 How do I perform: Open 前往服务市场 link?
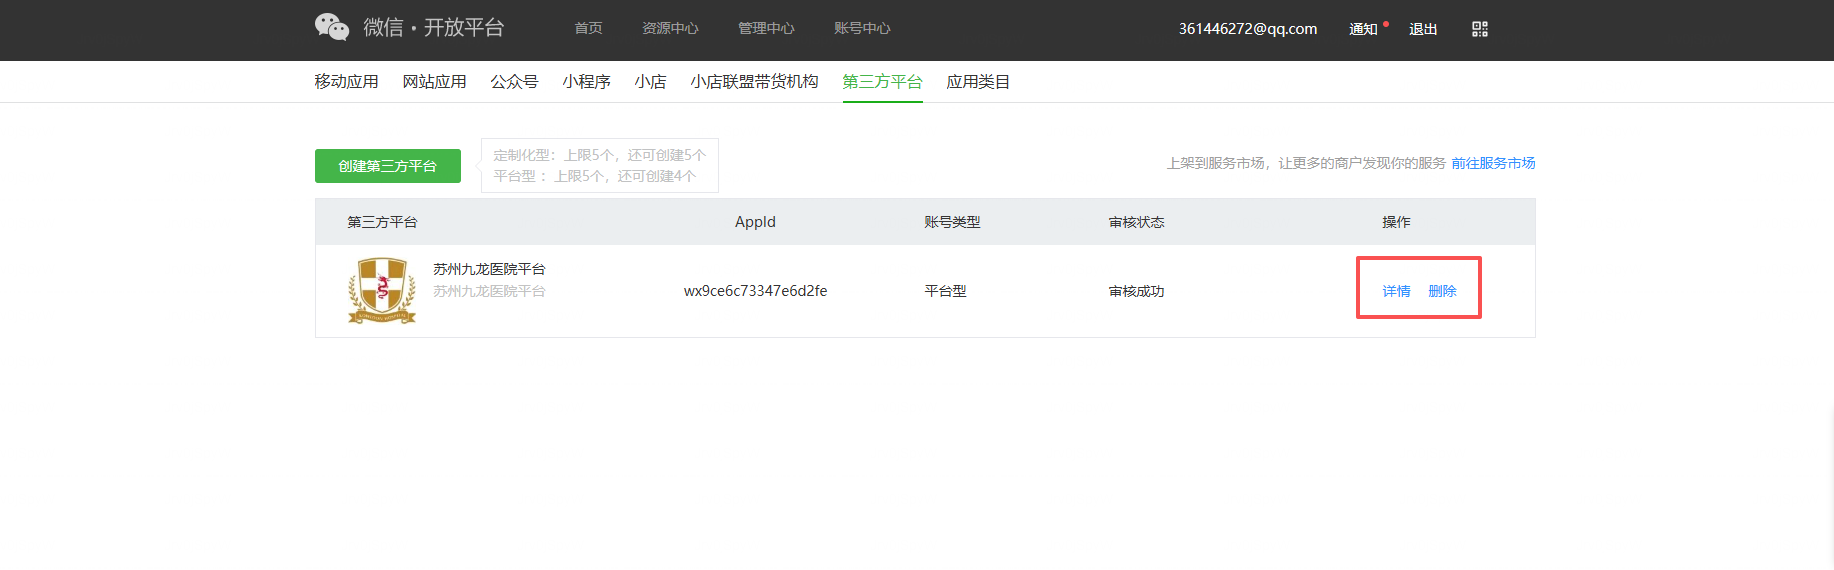[x=1493, y=163]
